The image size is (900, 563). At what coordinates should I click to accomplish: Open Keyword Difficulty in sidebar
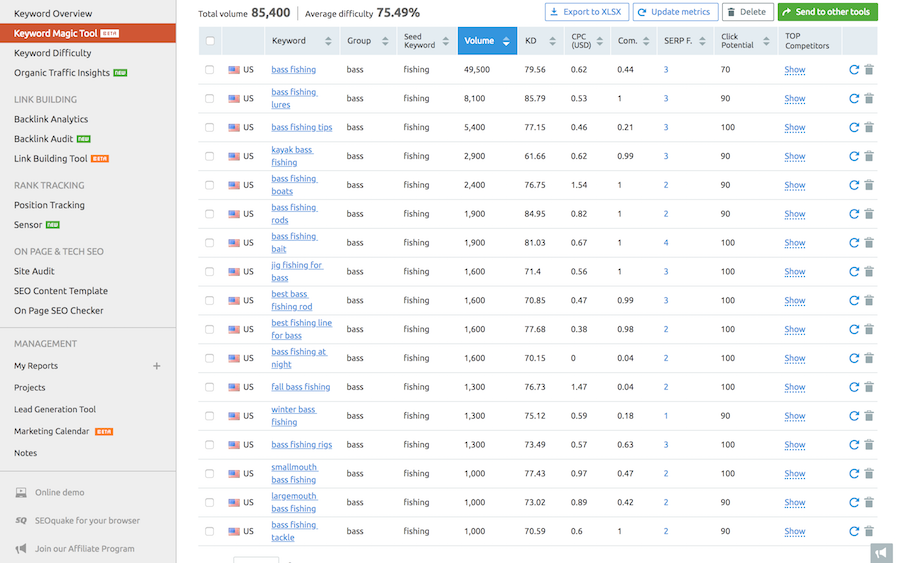[53, 53]
